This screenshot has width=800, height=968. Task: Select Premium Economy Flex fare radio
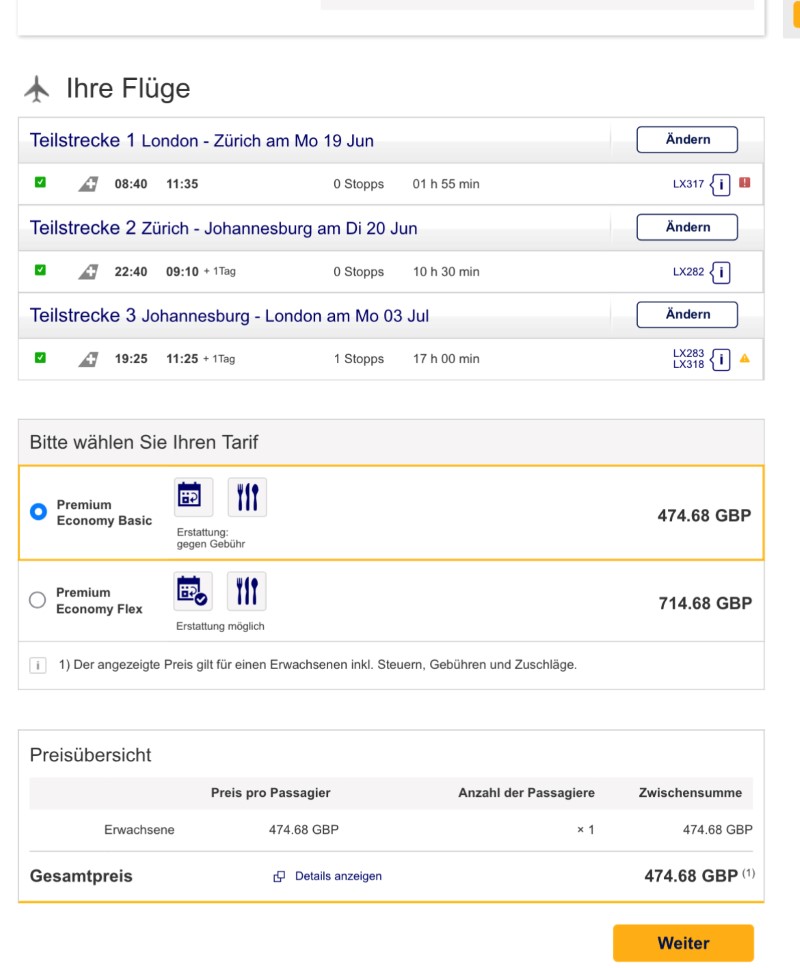(x=38, y=599)
